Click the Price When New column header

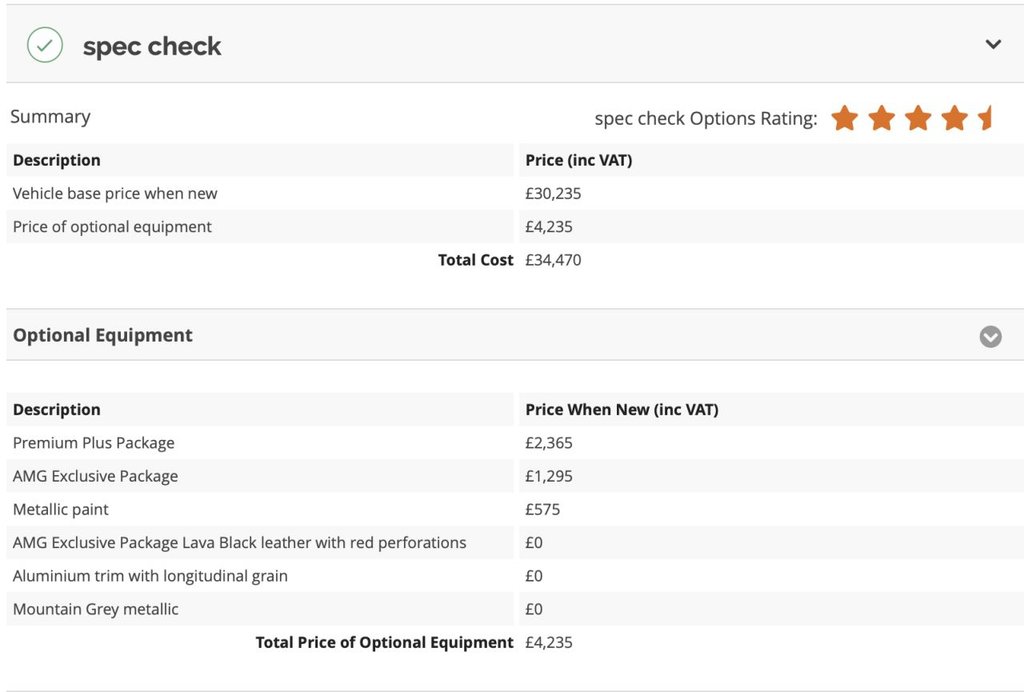(x=622, y=409)
